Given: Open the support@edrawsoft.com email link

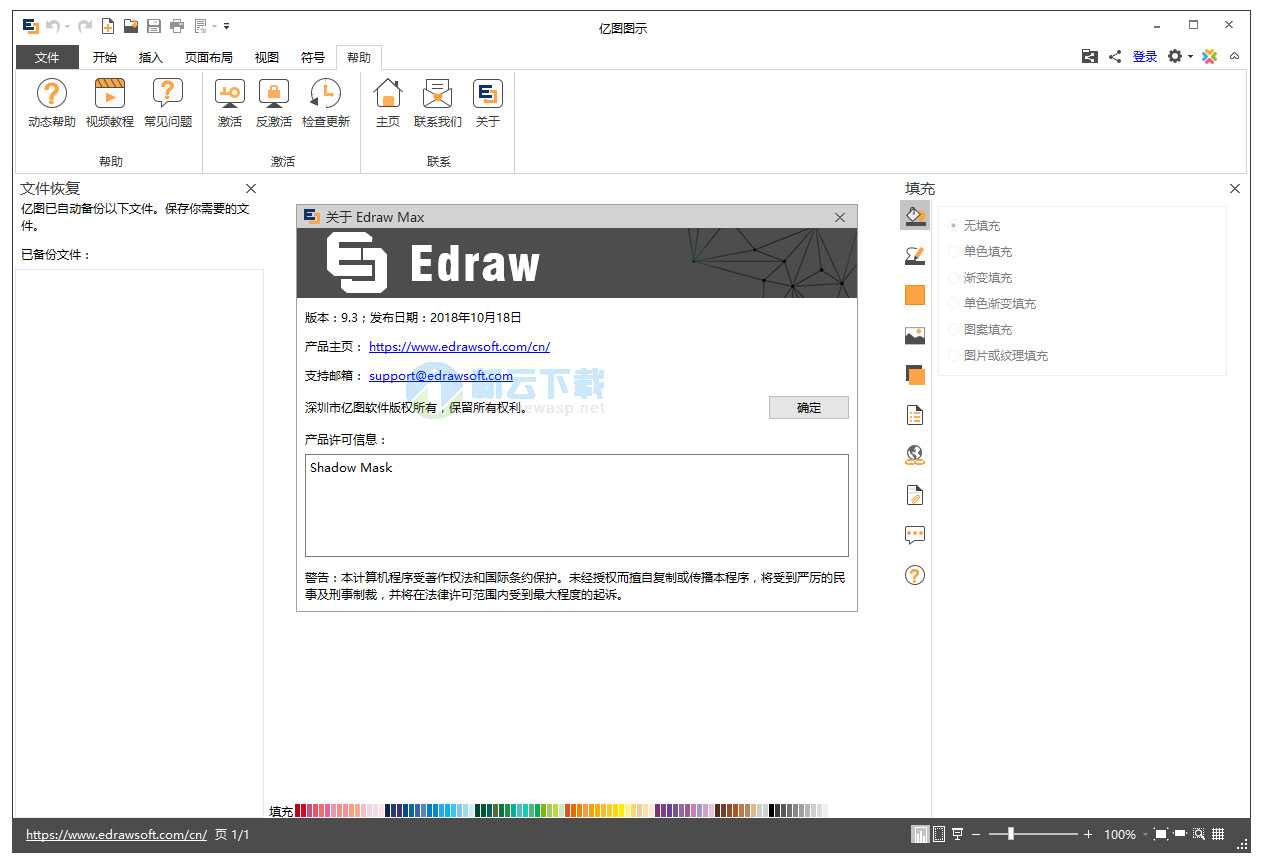Looking at the screenshot, I should [440, 376].
